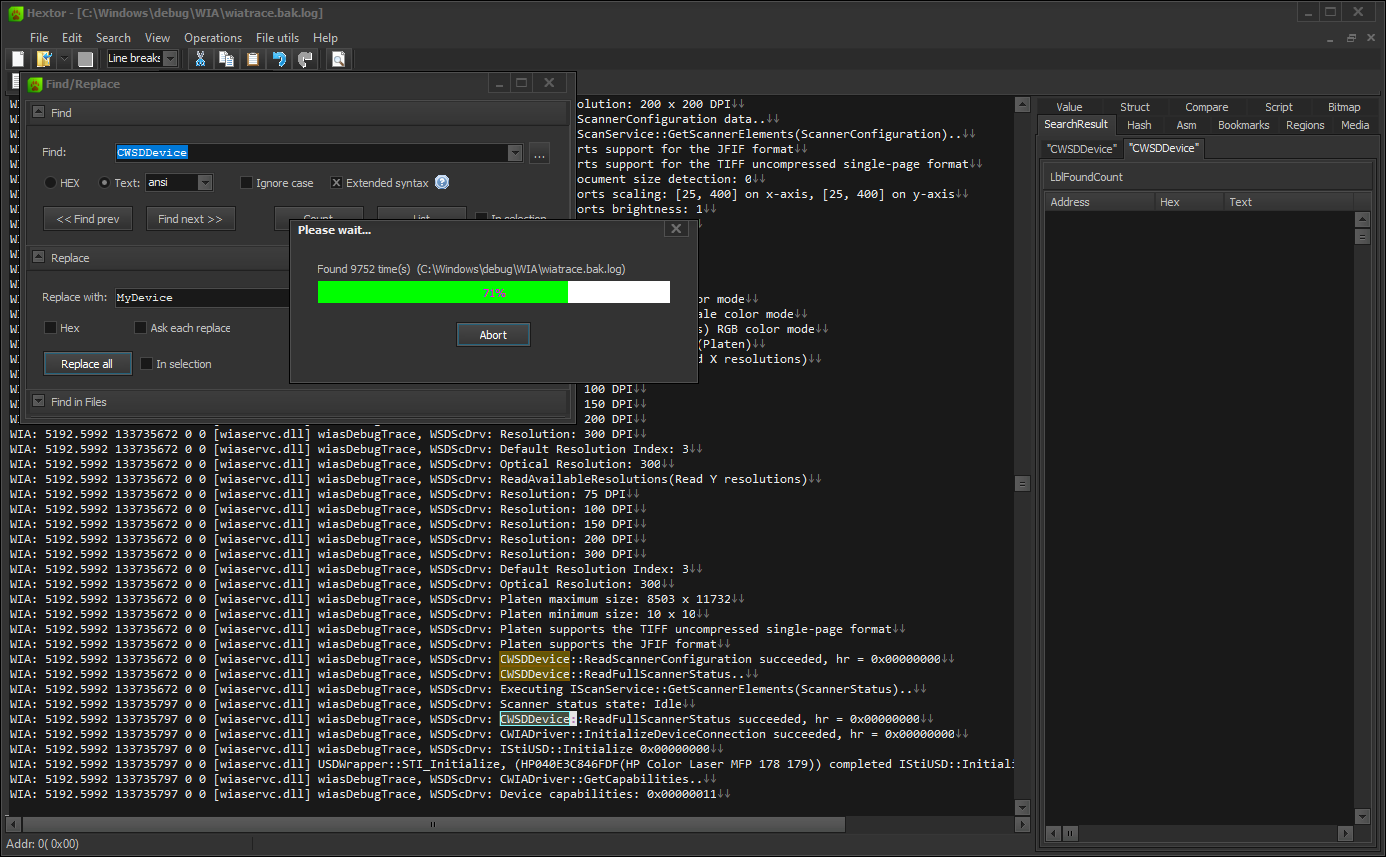
Task: Switch to the Bookmarks tab
Action: coord(1243,125)
